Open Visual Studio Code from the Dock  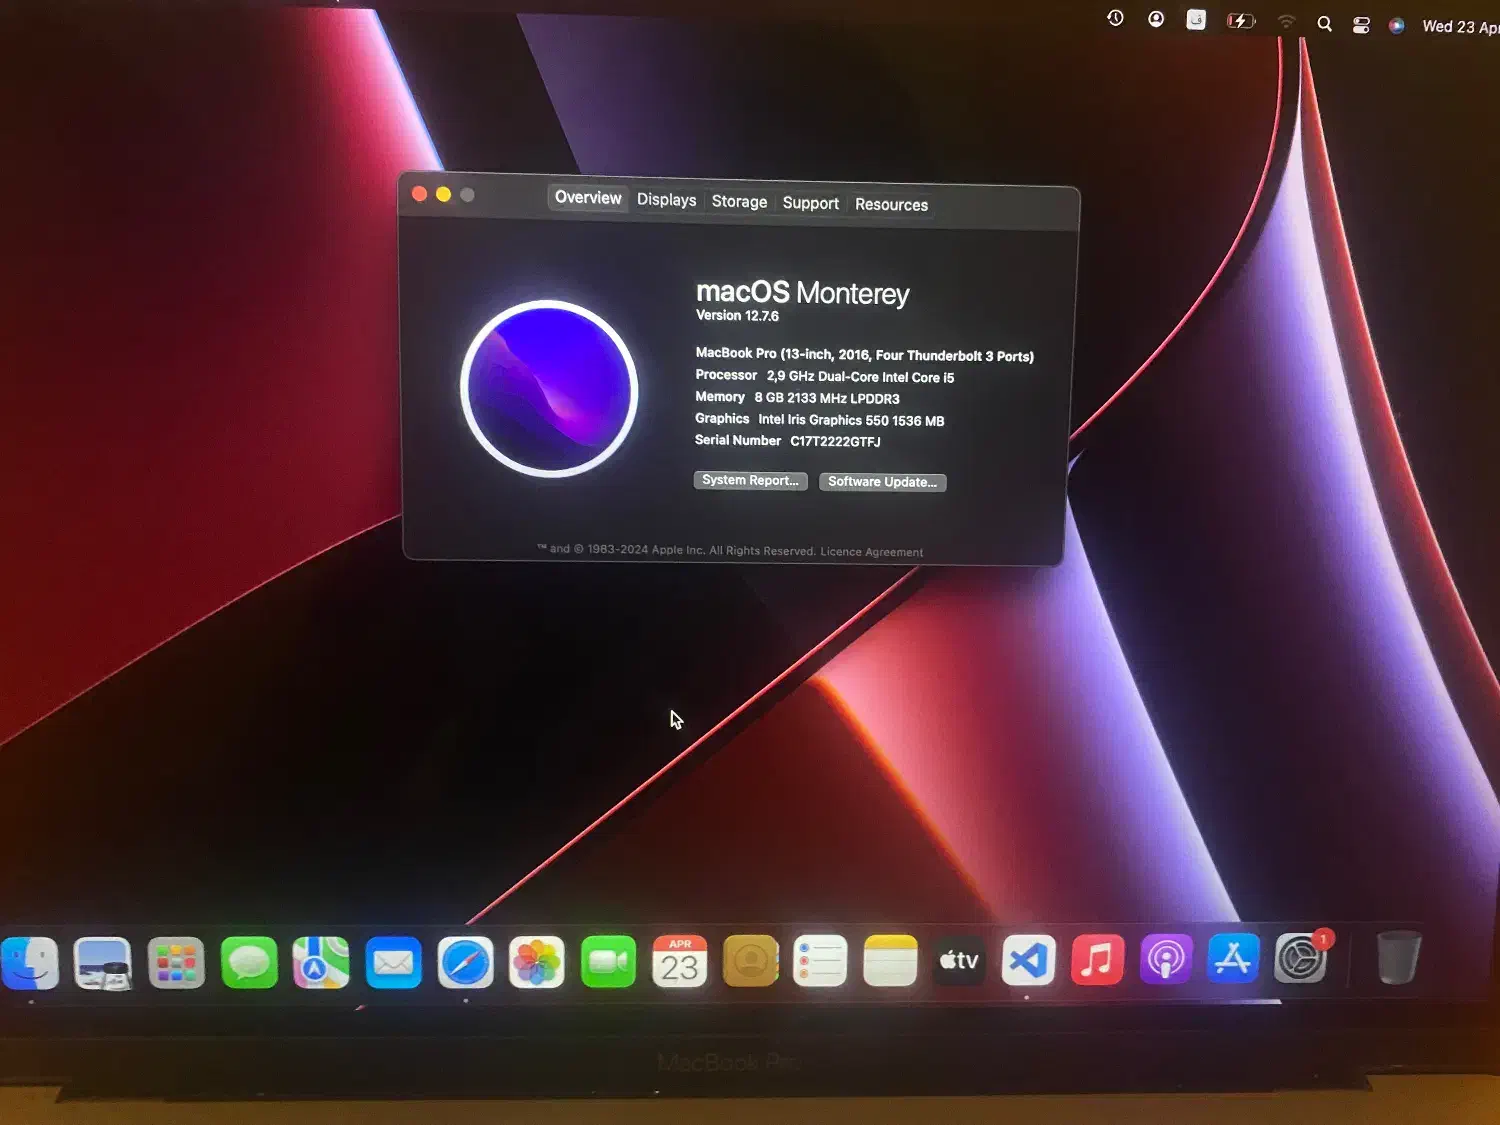[1028, 960]
